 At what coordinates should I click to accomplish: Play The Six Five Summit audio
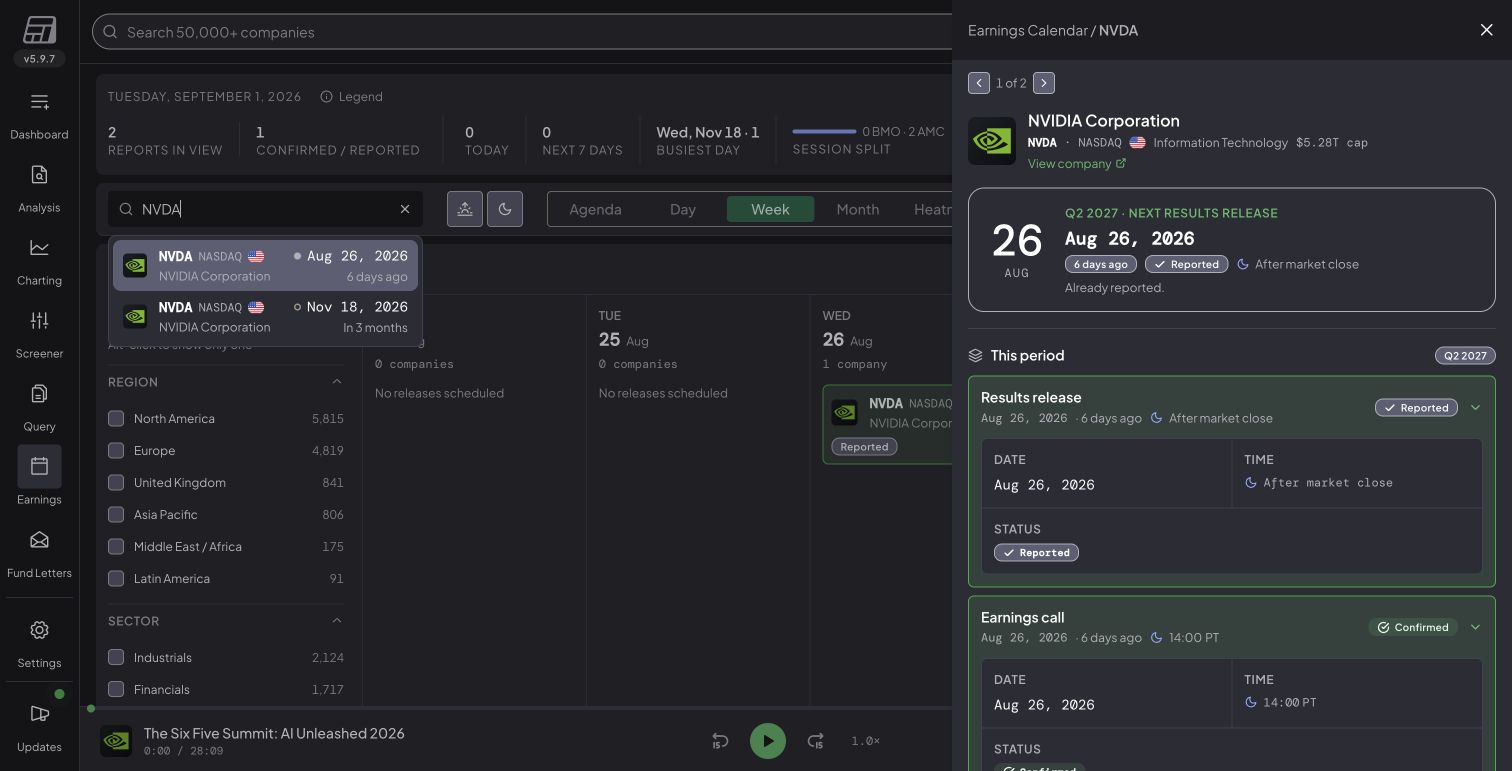pos(768,741)
